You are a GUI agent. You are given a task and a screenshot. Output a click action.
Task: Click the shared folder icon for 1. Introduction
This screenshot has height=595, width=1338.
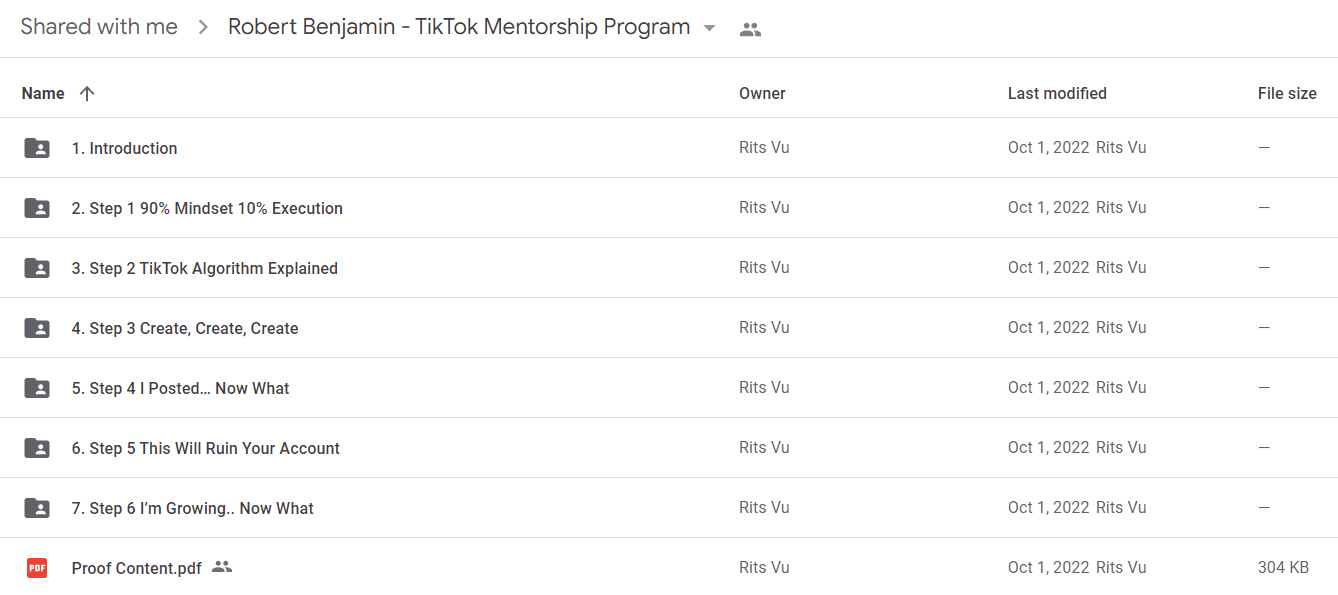[37, 148]
